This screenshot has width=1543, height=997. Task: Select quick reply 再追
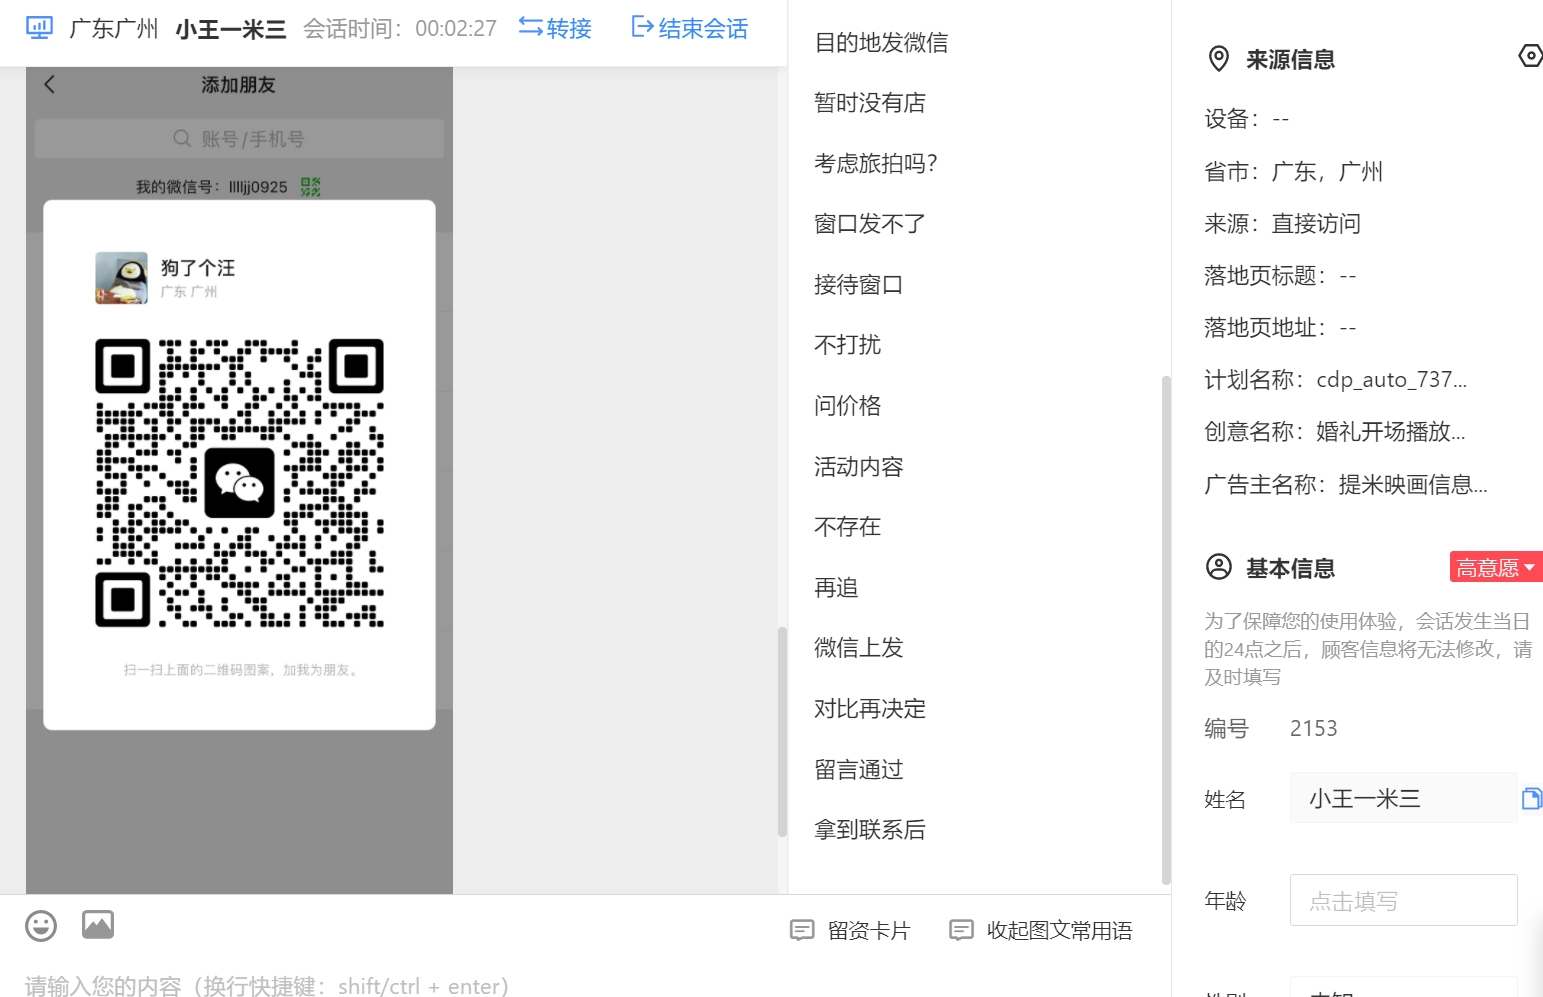click(836, 588)
